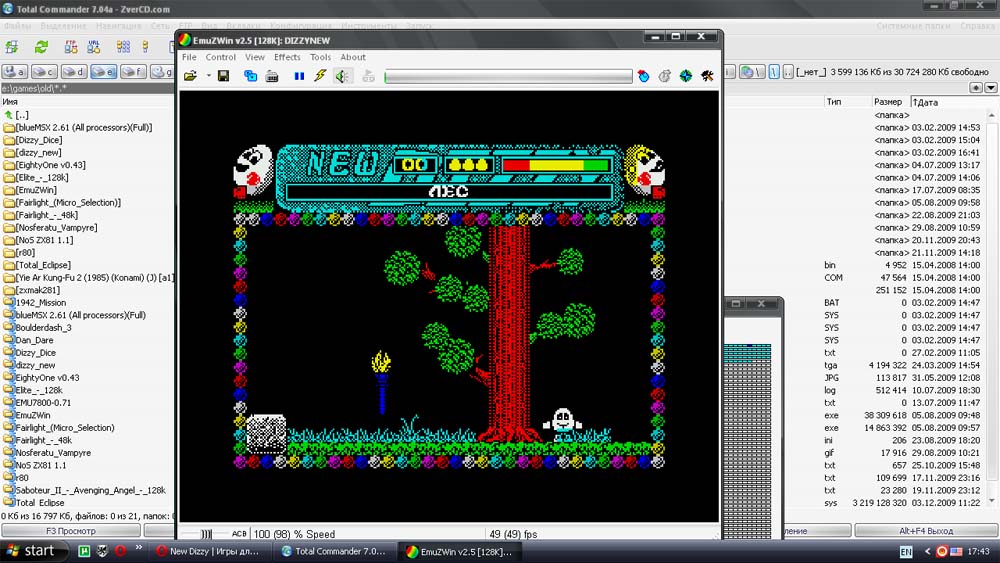The height and width of the screenshot is (563, 1000).
Task: Open the Tools menu in EmuZWin
Action: click(x=320, y=57)
